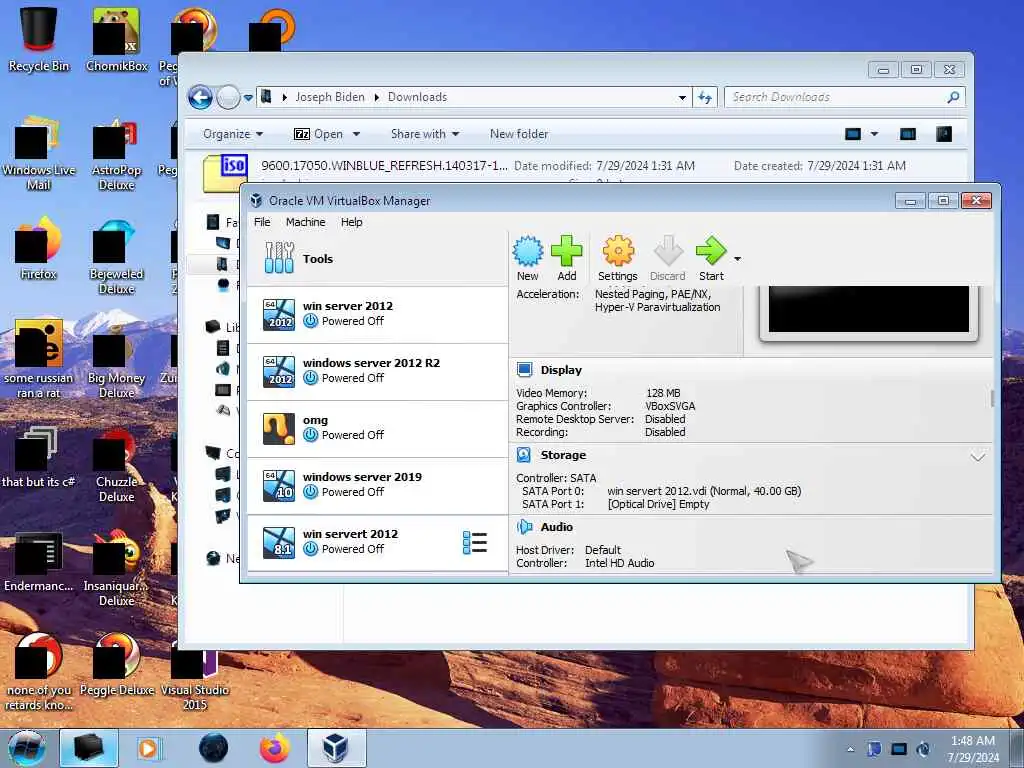Viewport: 1024px width, 768px height.
Task: Open the address bar history dropdown arrow
Action: (x=682, y=97)
